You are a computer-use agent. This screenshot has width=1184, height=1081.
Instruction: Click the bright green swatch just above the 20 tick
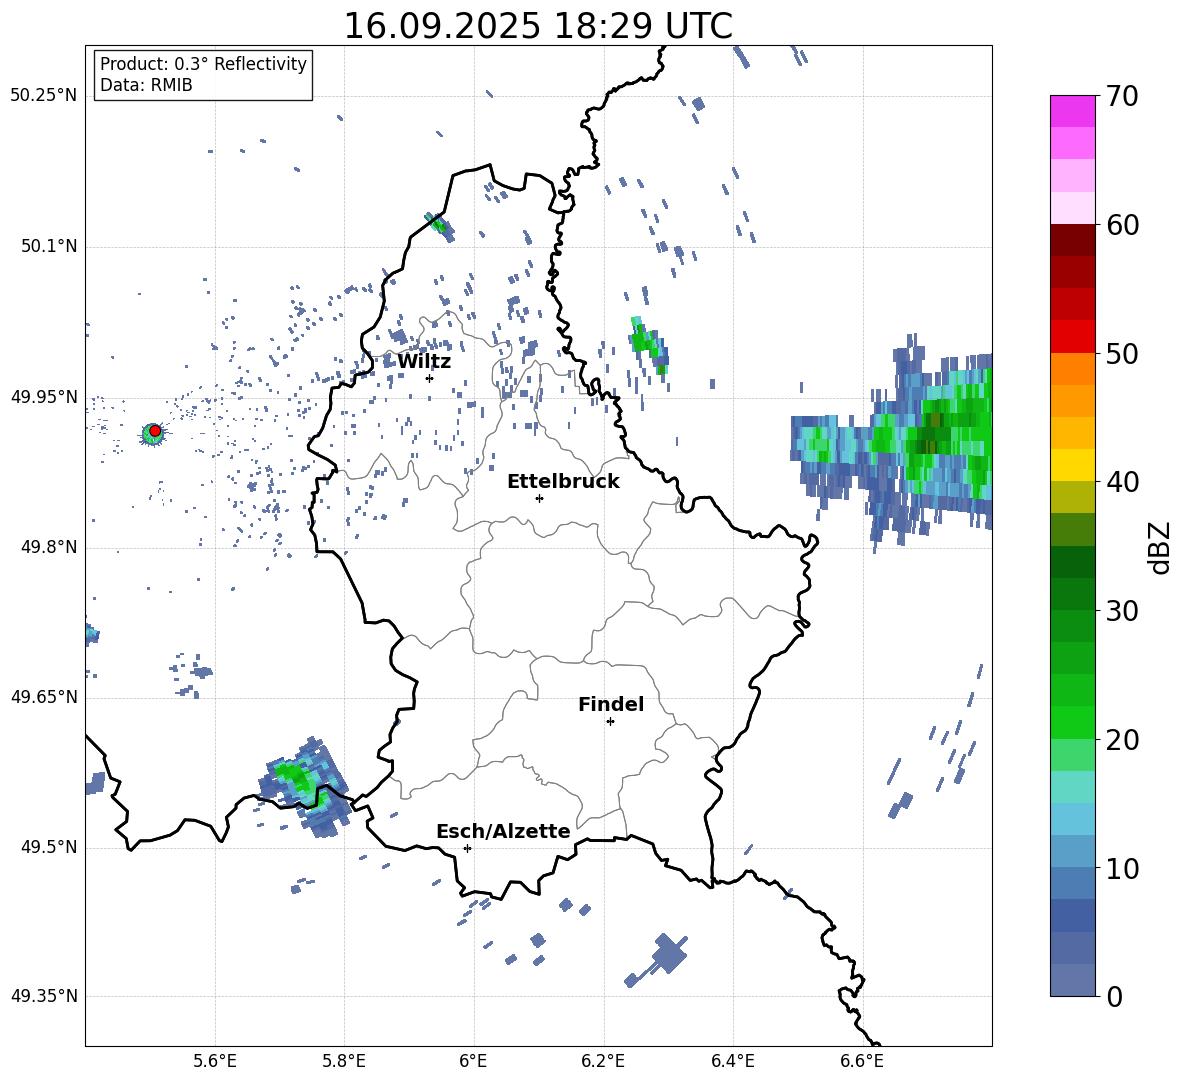[x=1072, y=722]
